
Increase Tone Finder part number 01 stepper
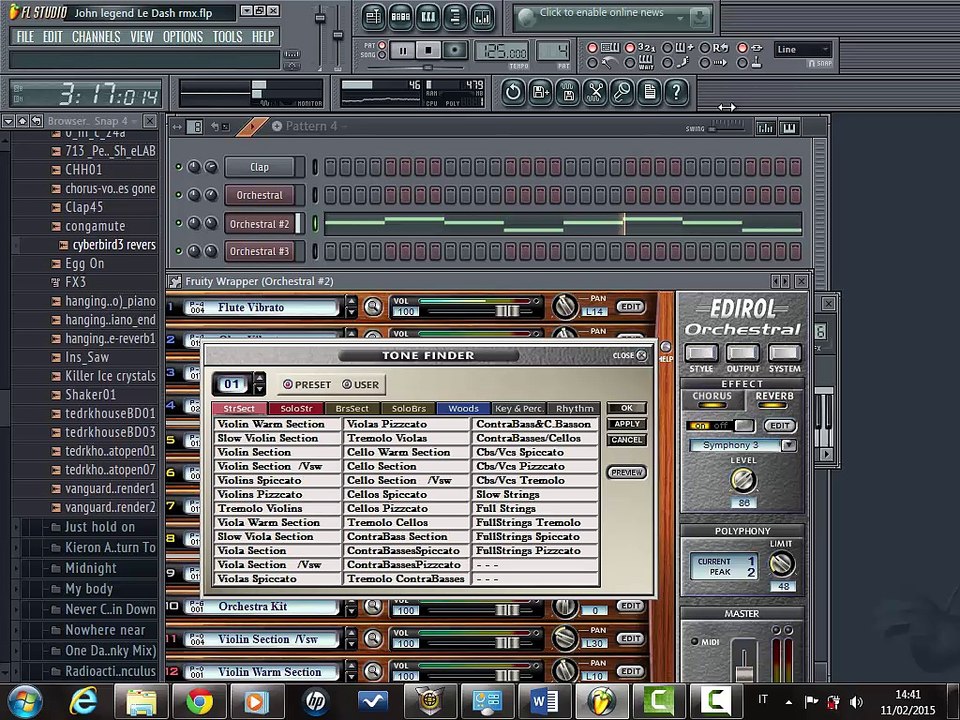click(260, 379)
